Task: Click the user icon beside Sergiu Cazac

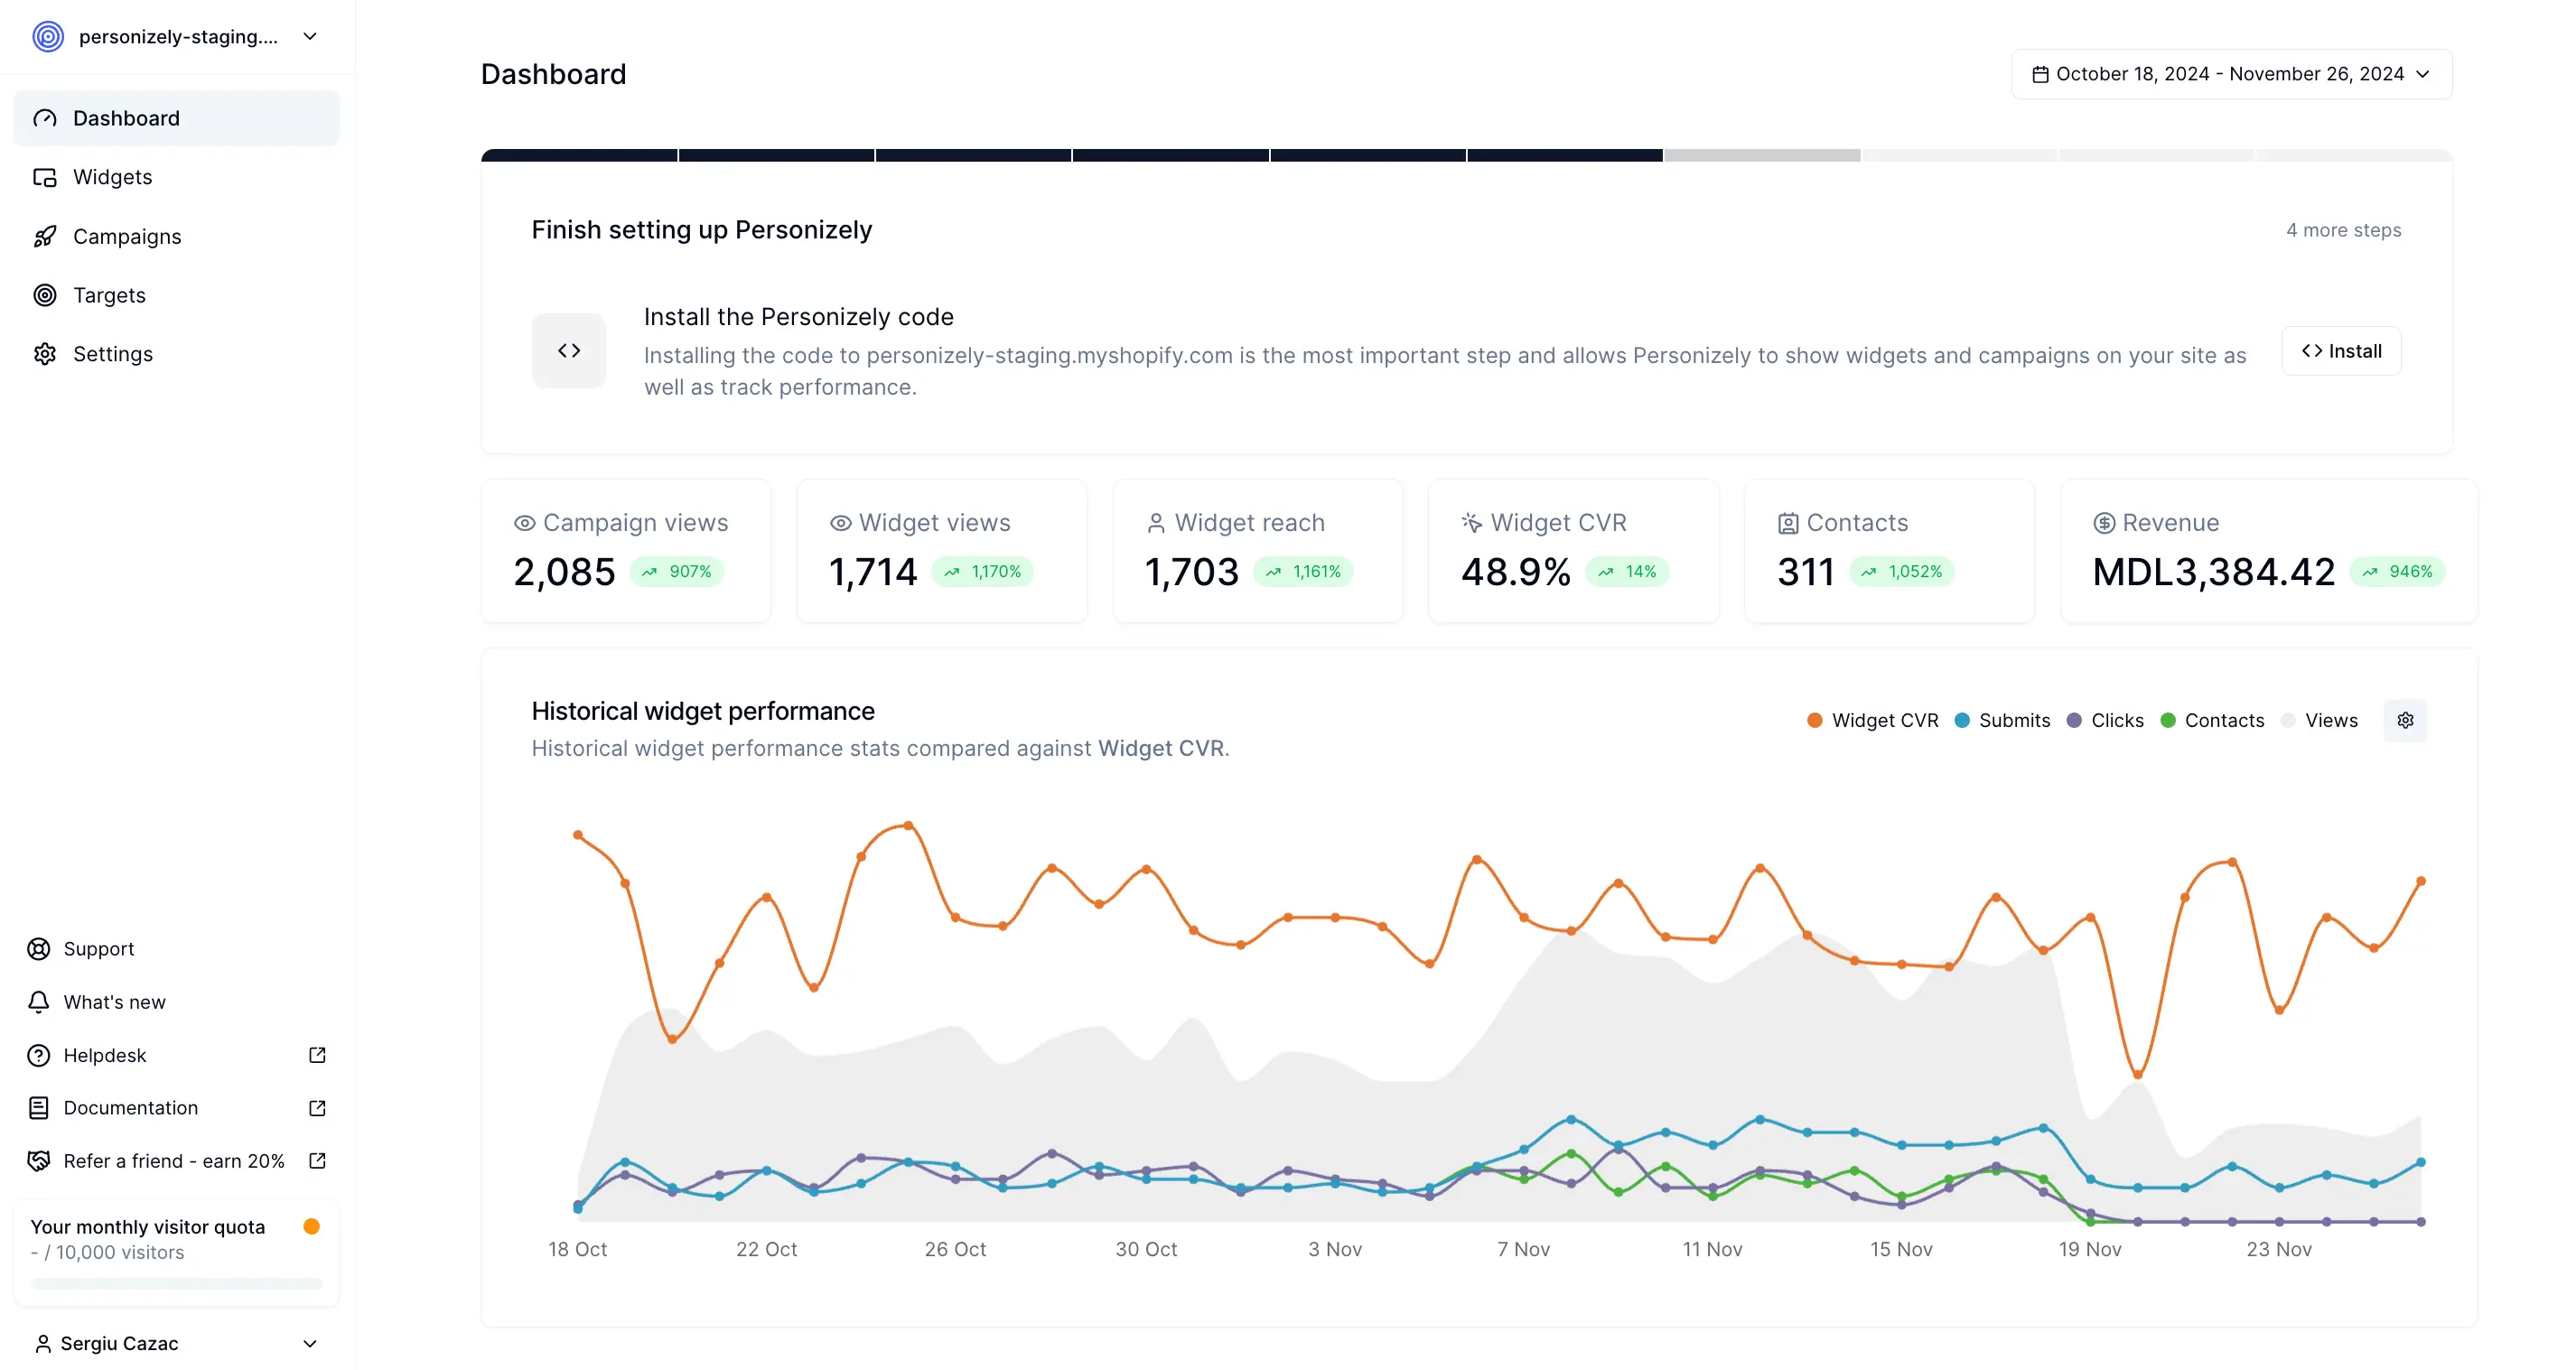Action: click(x=43, y=1343)
